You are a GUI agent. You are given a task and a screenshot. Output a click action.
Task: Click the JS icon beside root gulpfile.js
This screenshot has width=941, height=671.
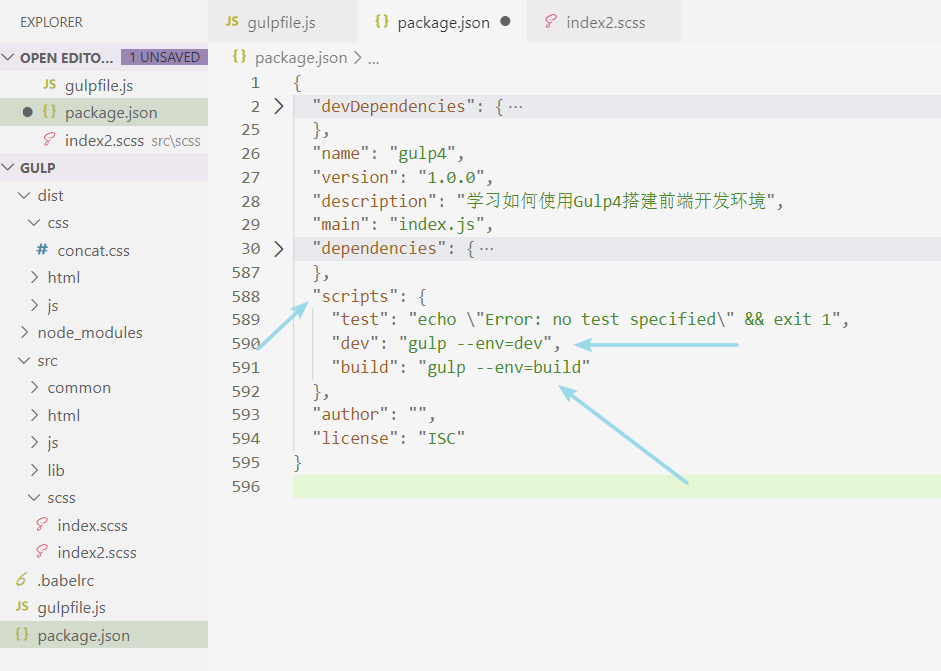pyautogui.click(x=21, y=607)
